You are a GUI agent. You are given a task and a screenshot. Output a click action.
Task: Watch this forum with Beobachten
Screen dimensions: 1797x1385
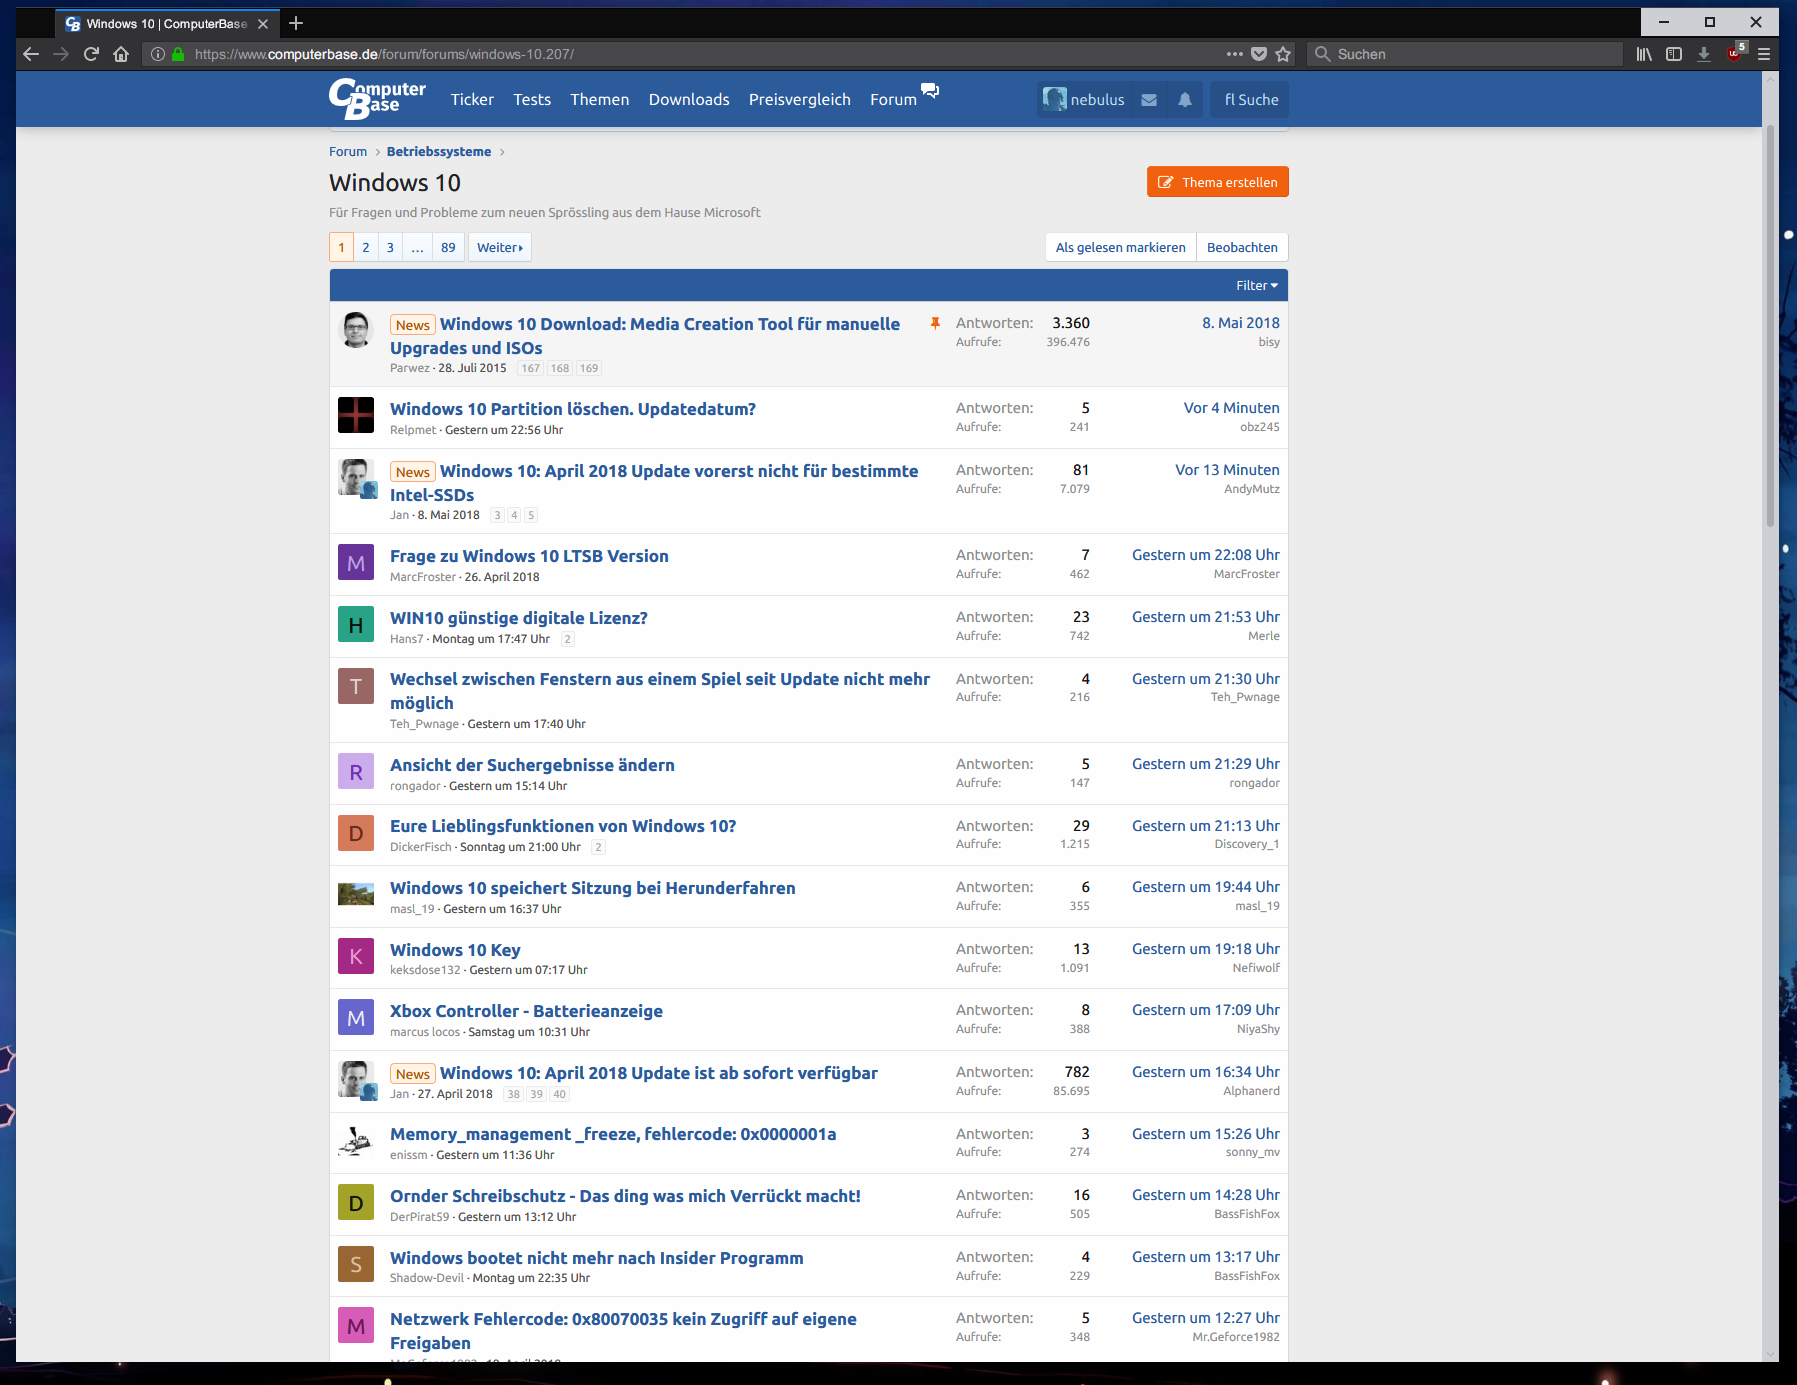click(1242, 247)
